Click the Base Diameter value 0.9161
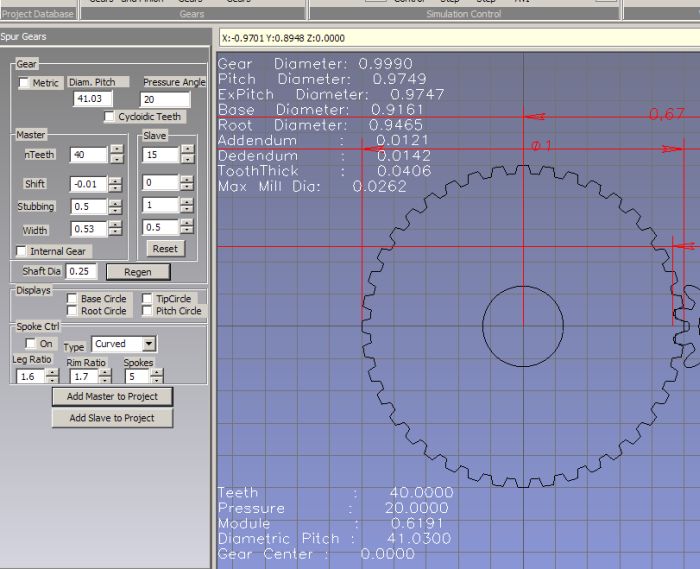Viewport: 700px width, 569px height. tap(397, 110)
